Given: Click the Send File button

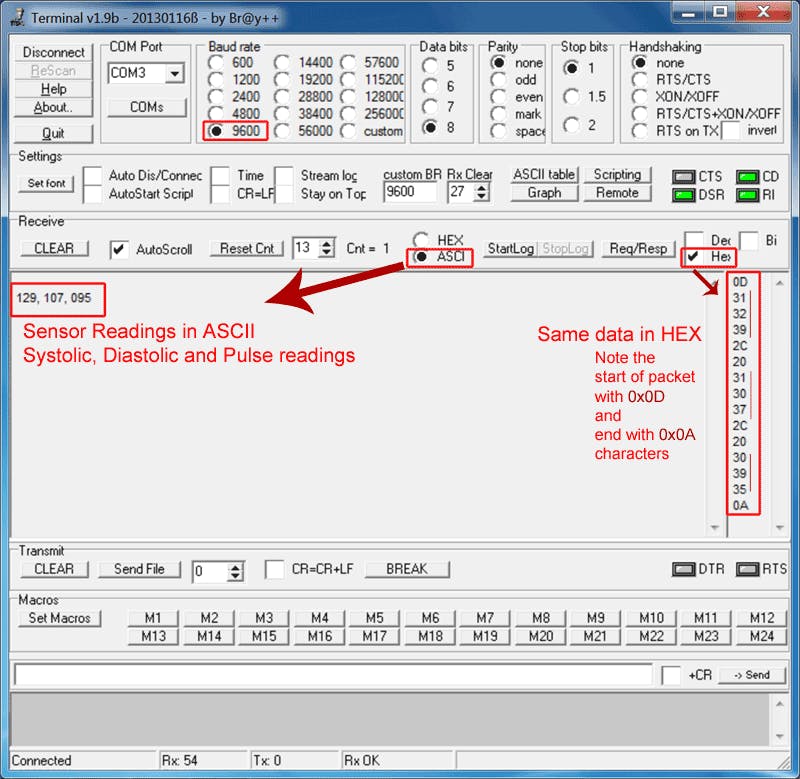Looking at the screenshot, I should (139, 569).
